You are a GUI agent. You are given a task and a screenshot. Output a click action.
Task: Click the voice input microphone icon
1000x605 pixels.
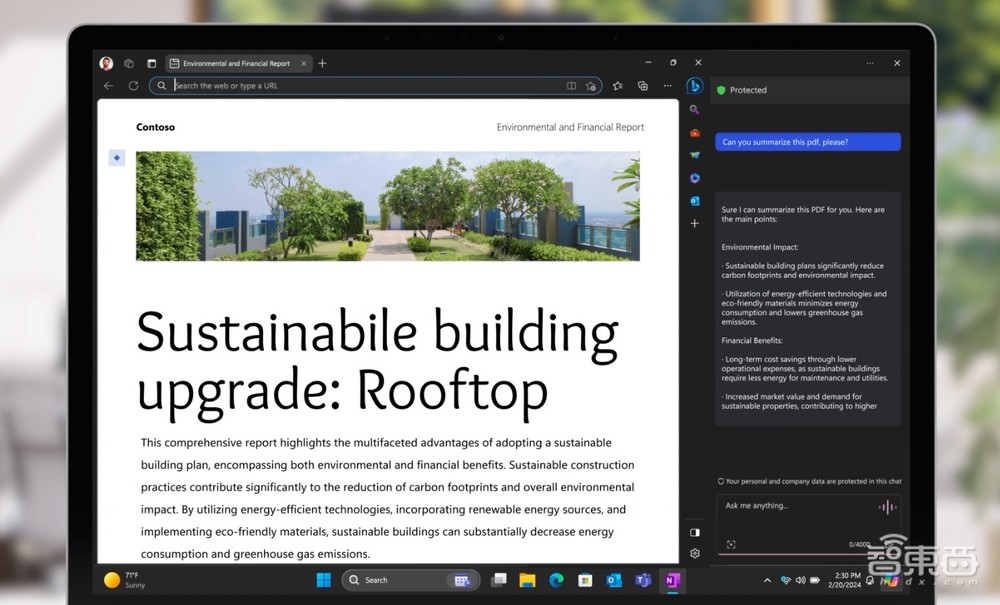tap(887, 507)
